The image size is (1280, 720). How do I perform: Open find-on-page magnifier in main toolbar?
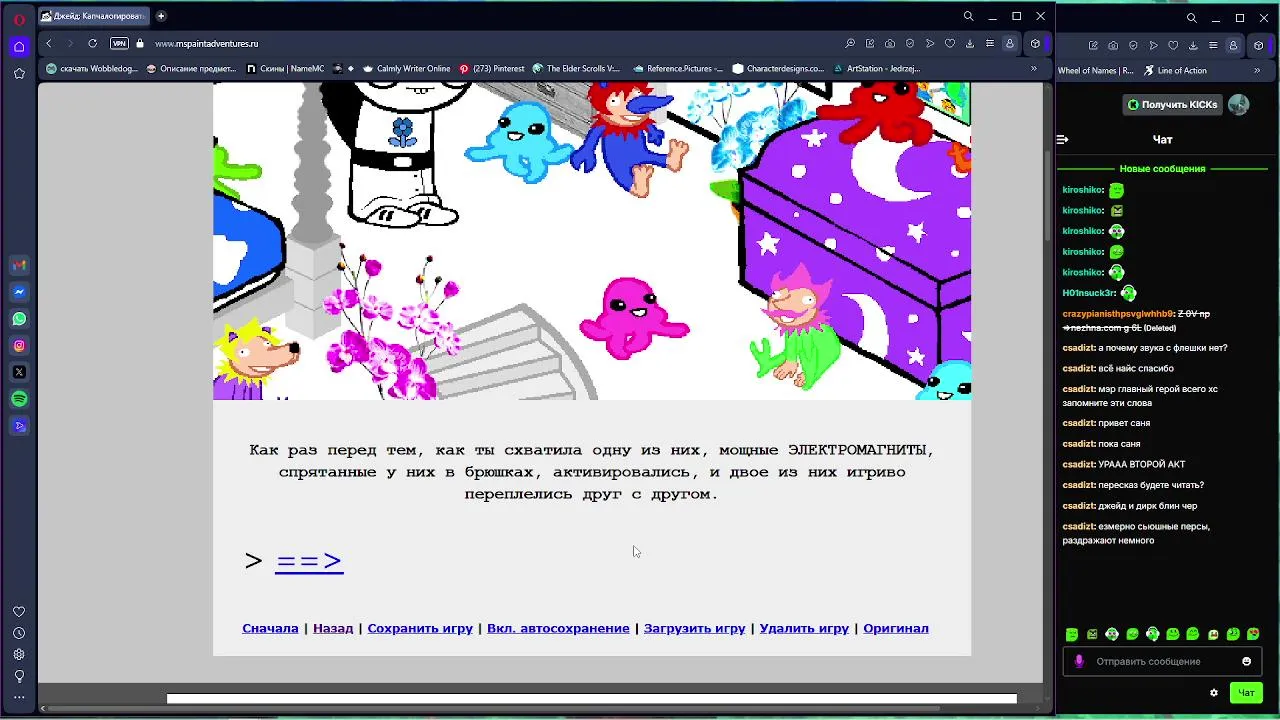(850, 43)
